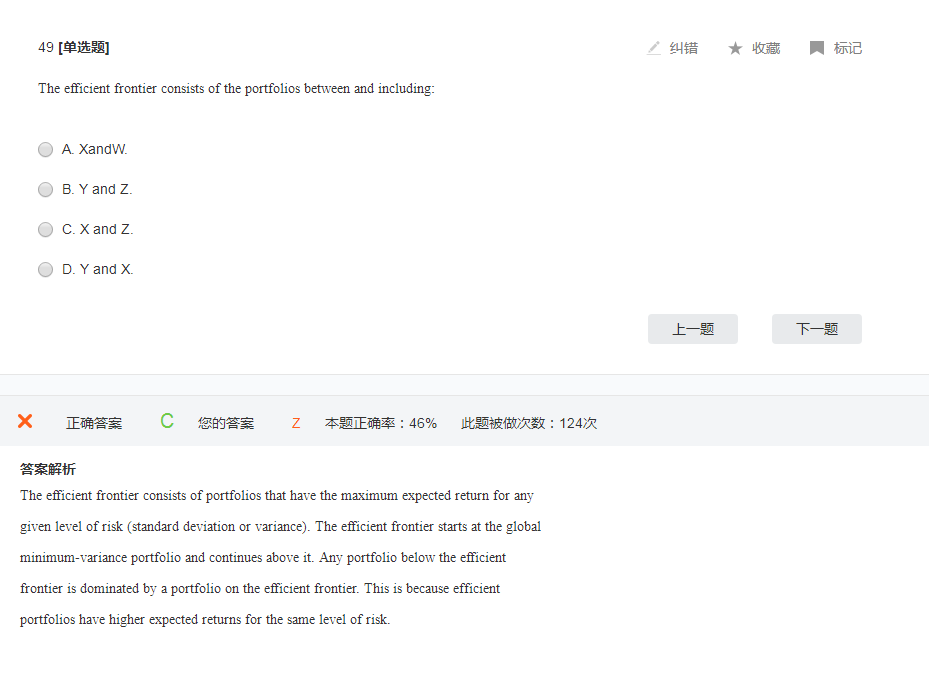Click the orange letter Z under 您的答案
929x673 pixels.
296,423
